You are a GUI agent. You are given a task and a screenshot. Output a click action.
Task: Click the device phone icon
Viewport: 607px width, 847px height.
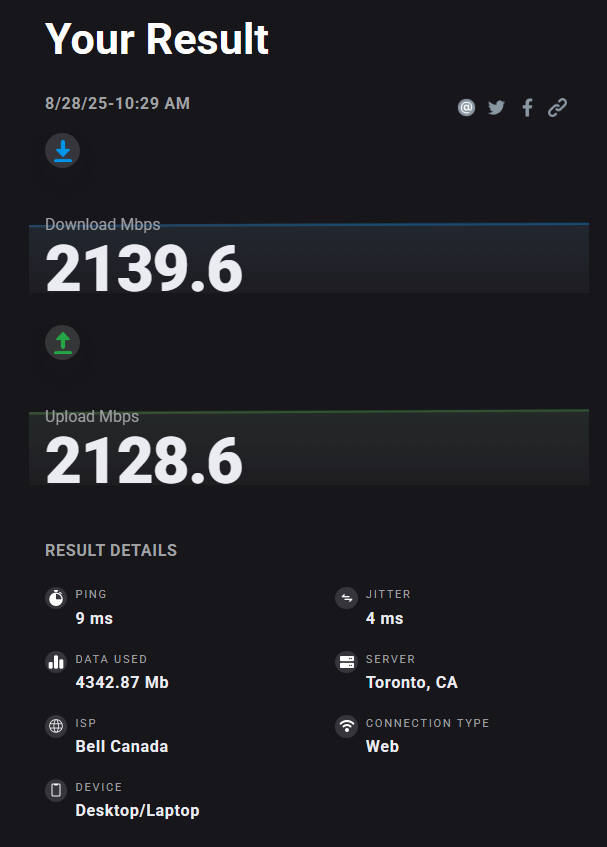(56, 791)
